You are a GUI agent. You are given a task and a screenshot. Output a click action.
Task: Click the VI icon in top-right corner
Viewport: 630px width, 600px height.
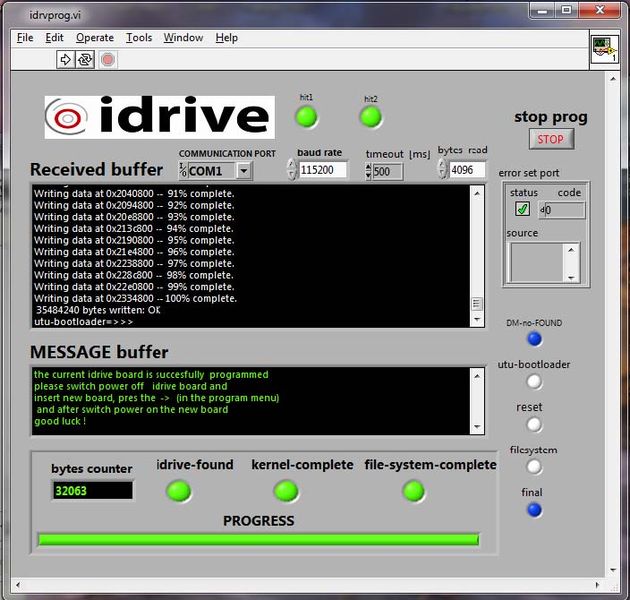[605, 49]
